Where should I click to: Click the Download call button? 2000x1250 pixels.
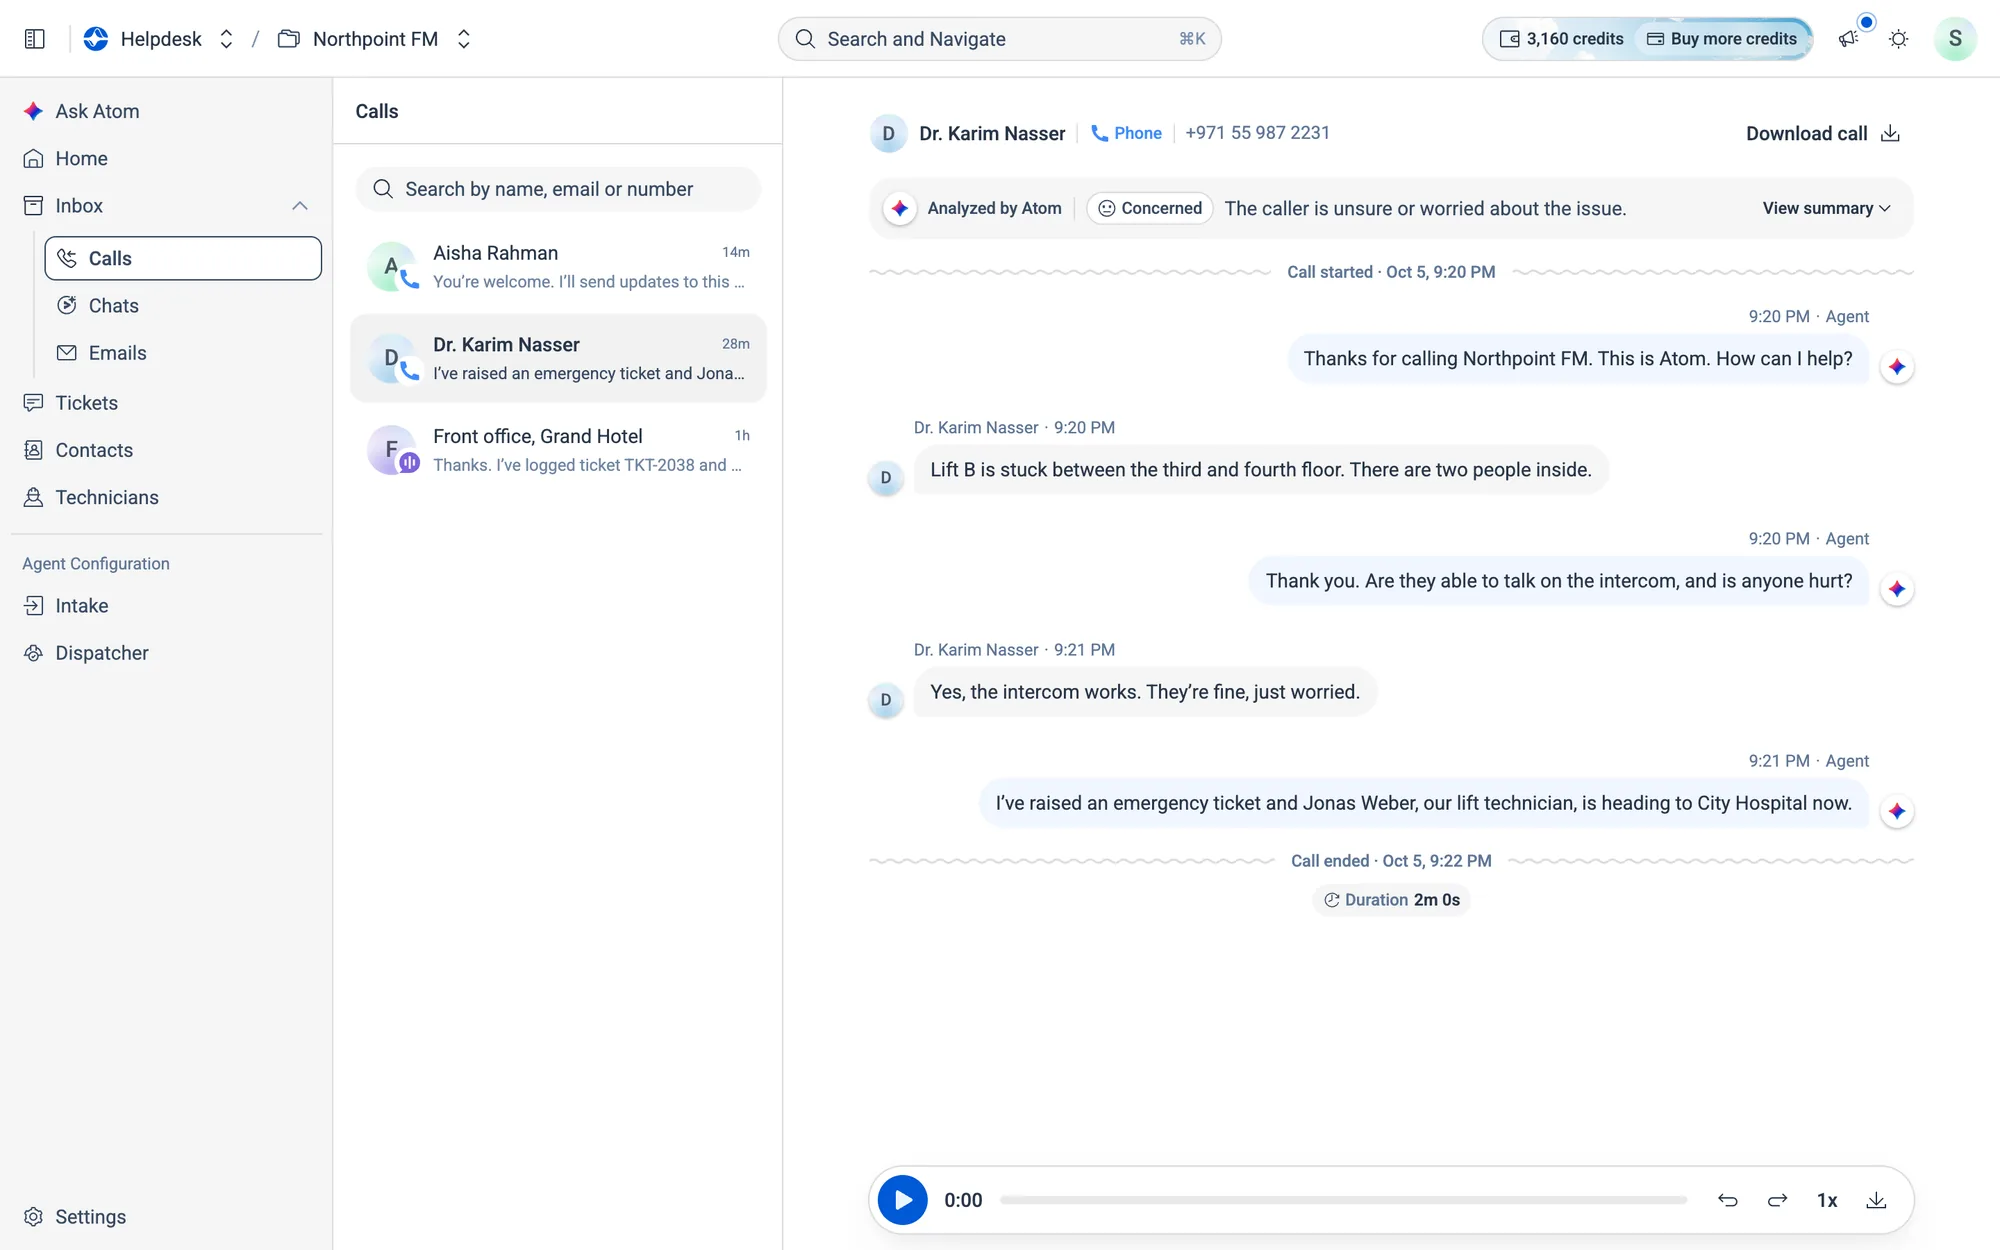coord(1822,134)
